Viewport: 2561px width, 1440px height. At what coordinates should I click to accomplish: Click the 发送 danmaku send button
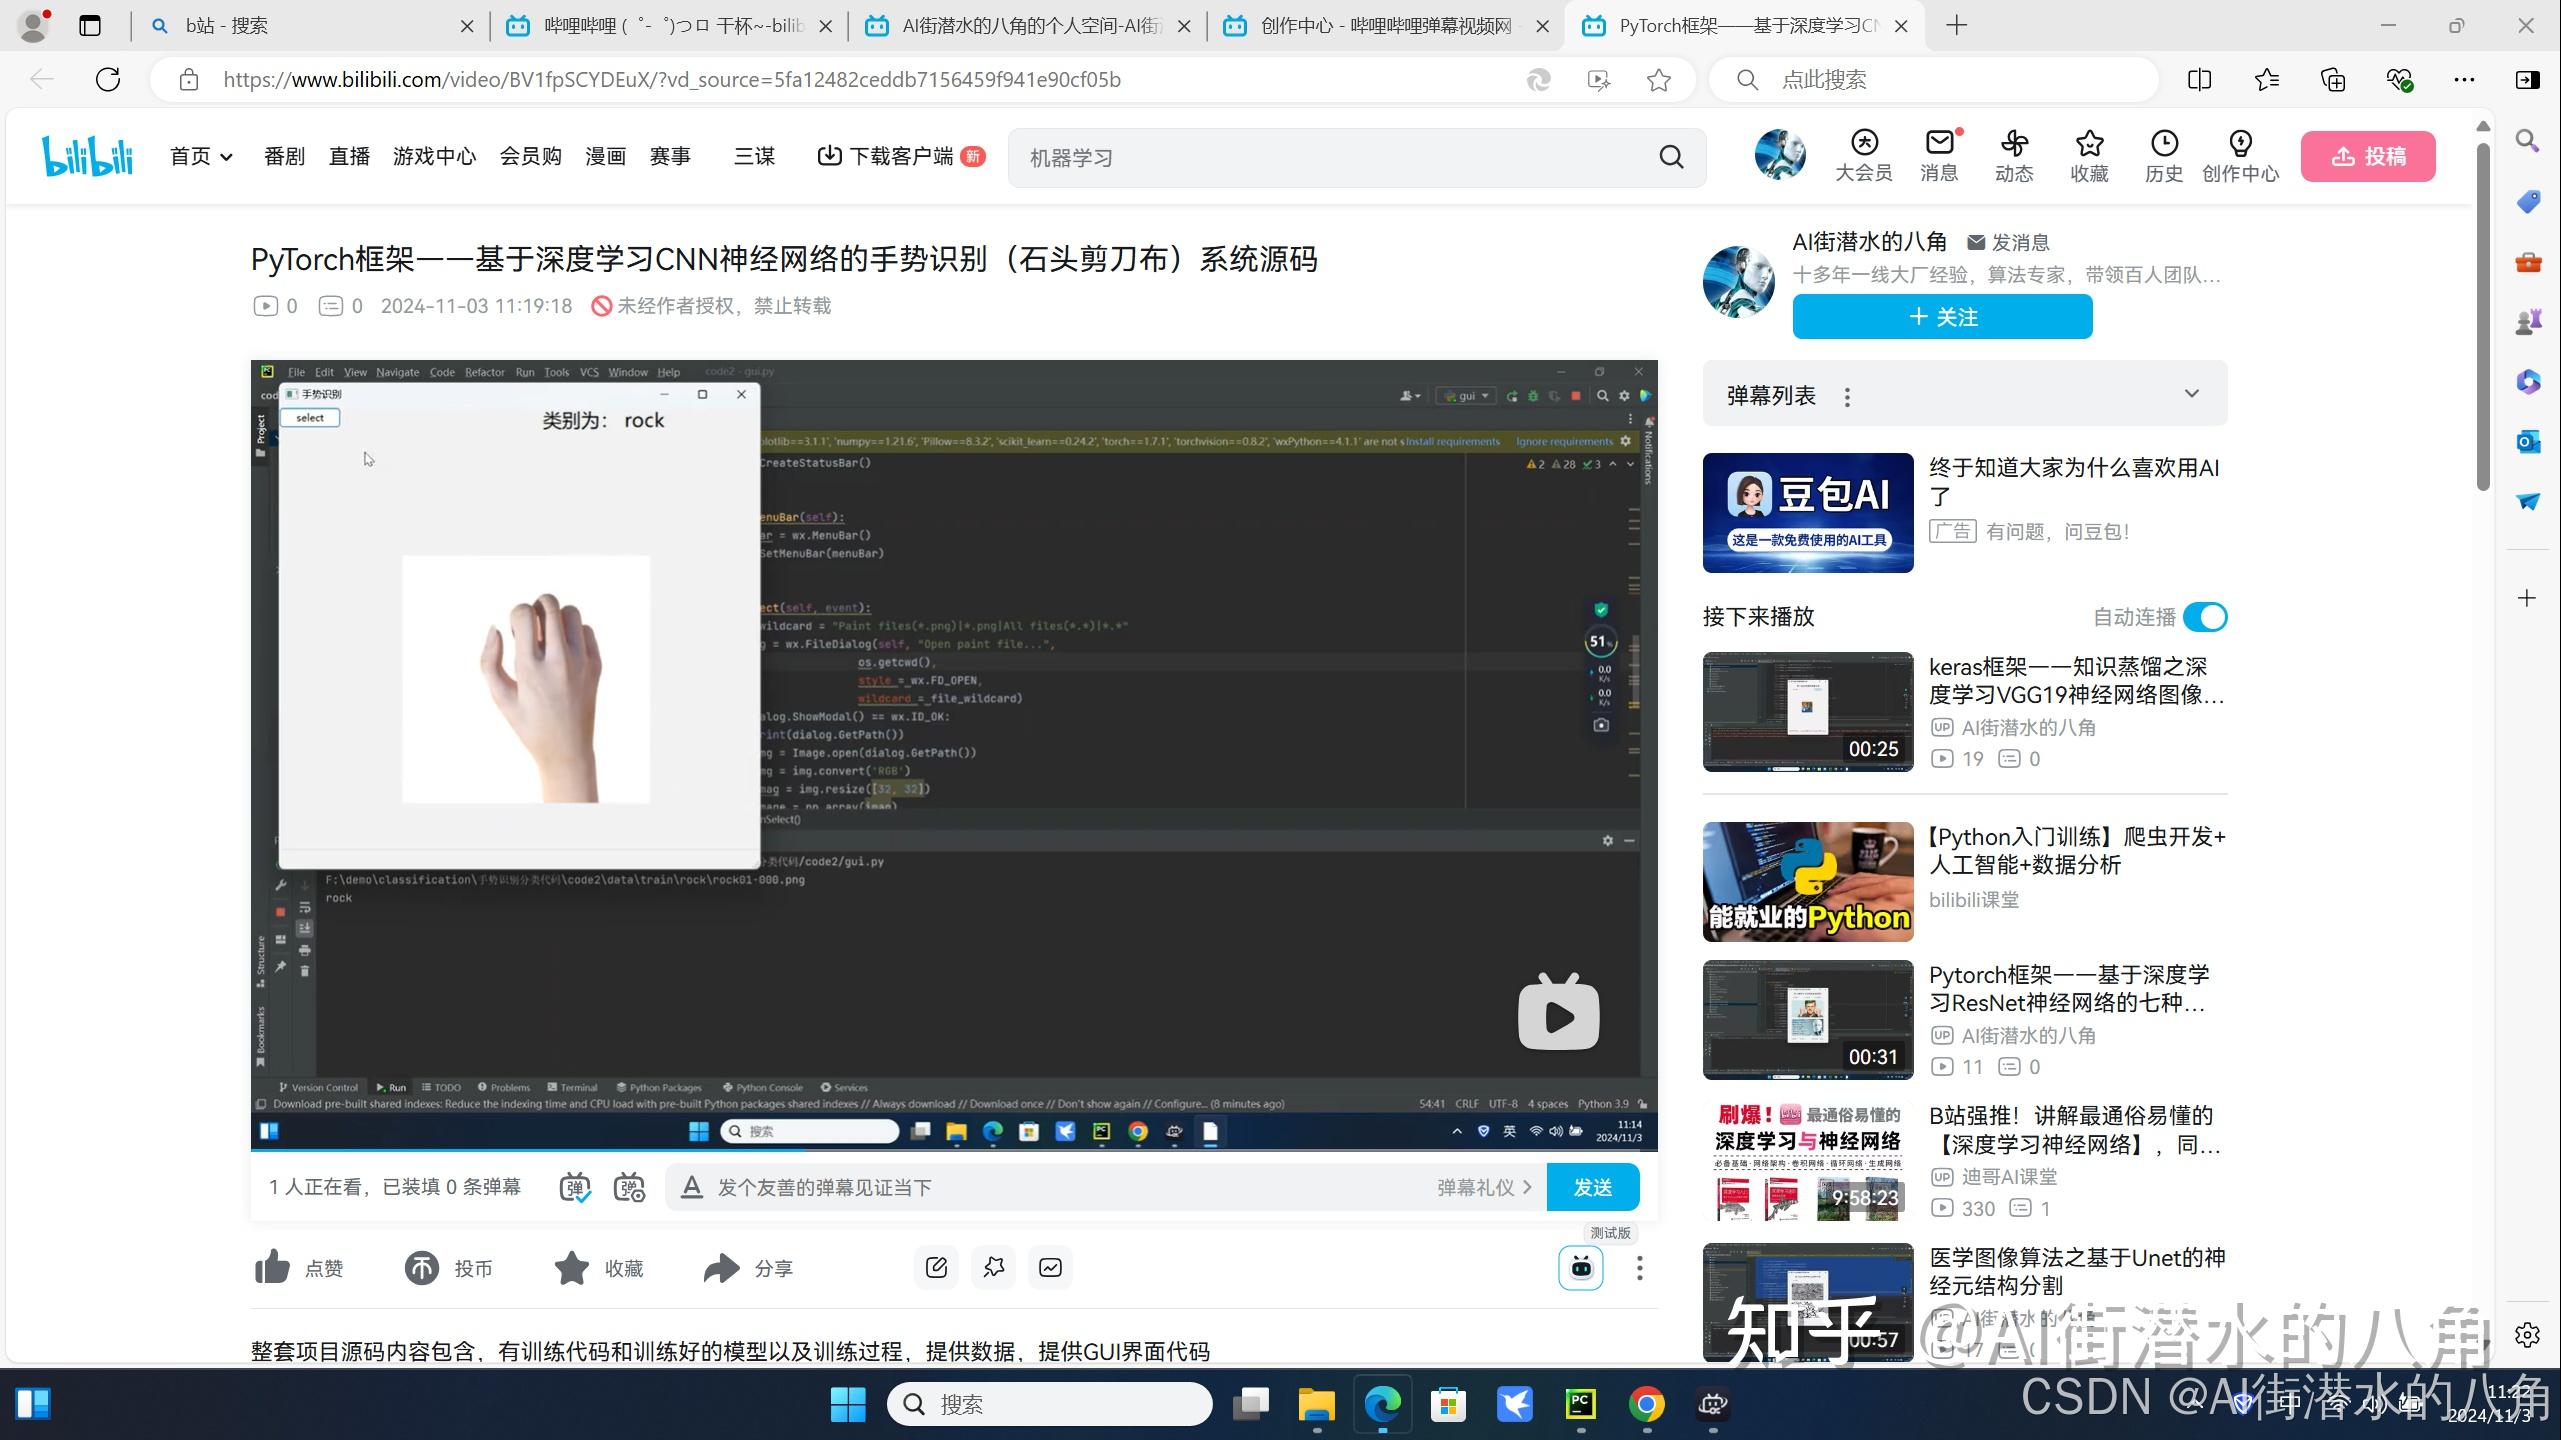1593,1187
